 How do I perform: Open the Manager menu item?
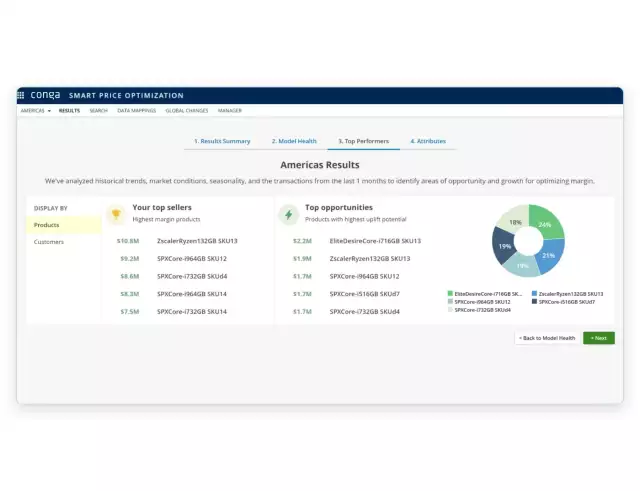coord(230,111)
